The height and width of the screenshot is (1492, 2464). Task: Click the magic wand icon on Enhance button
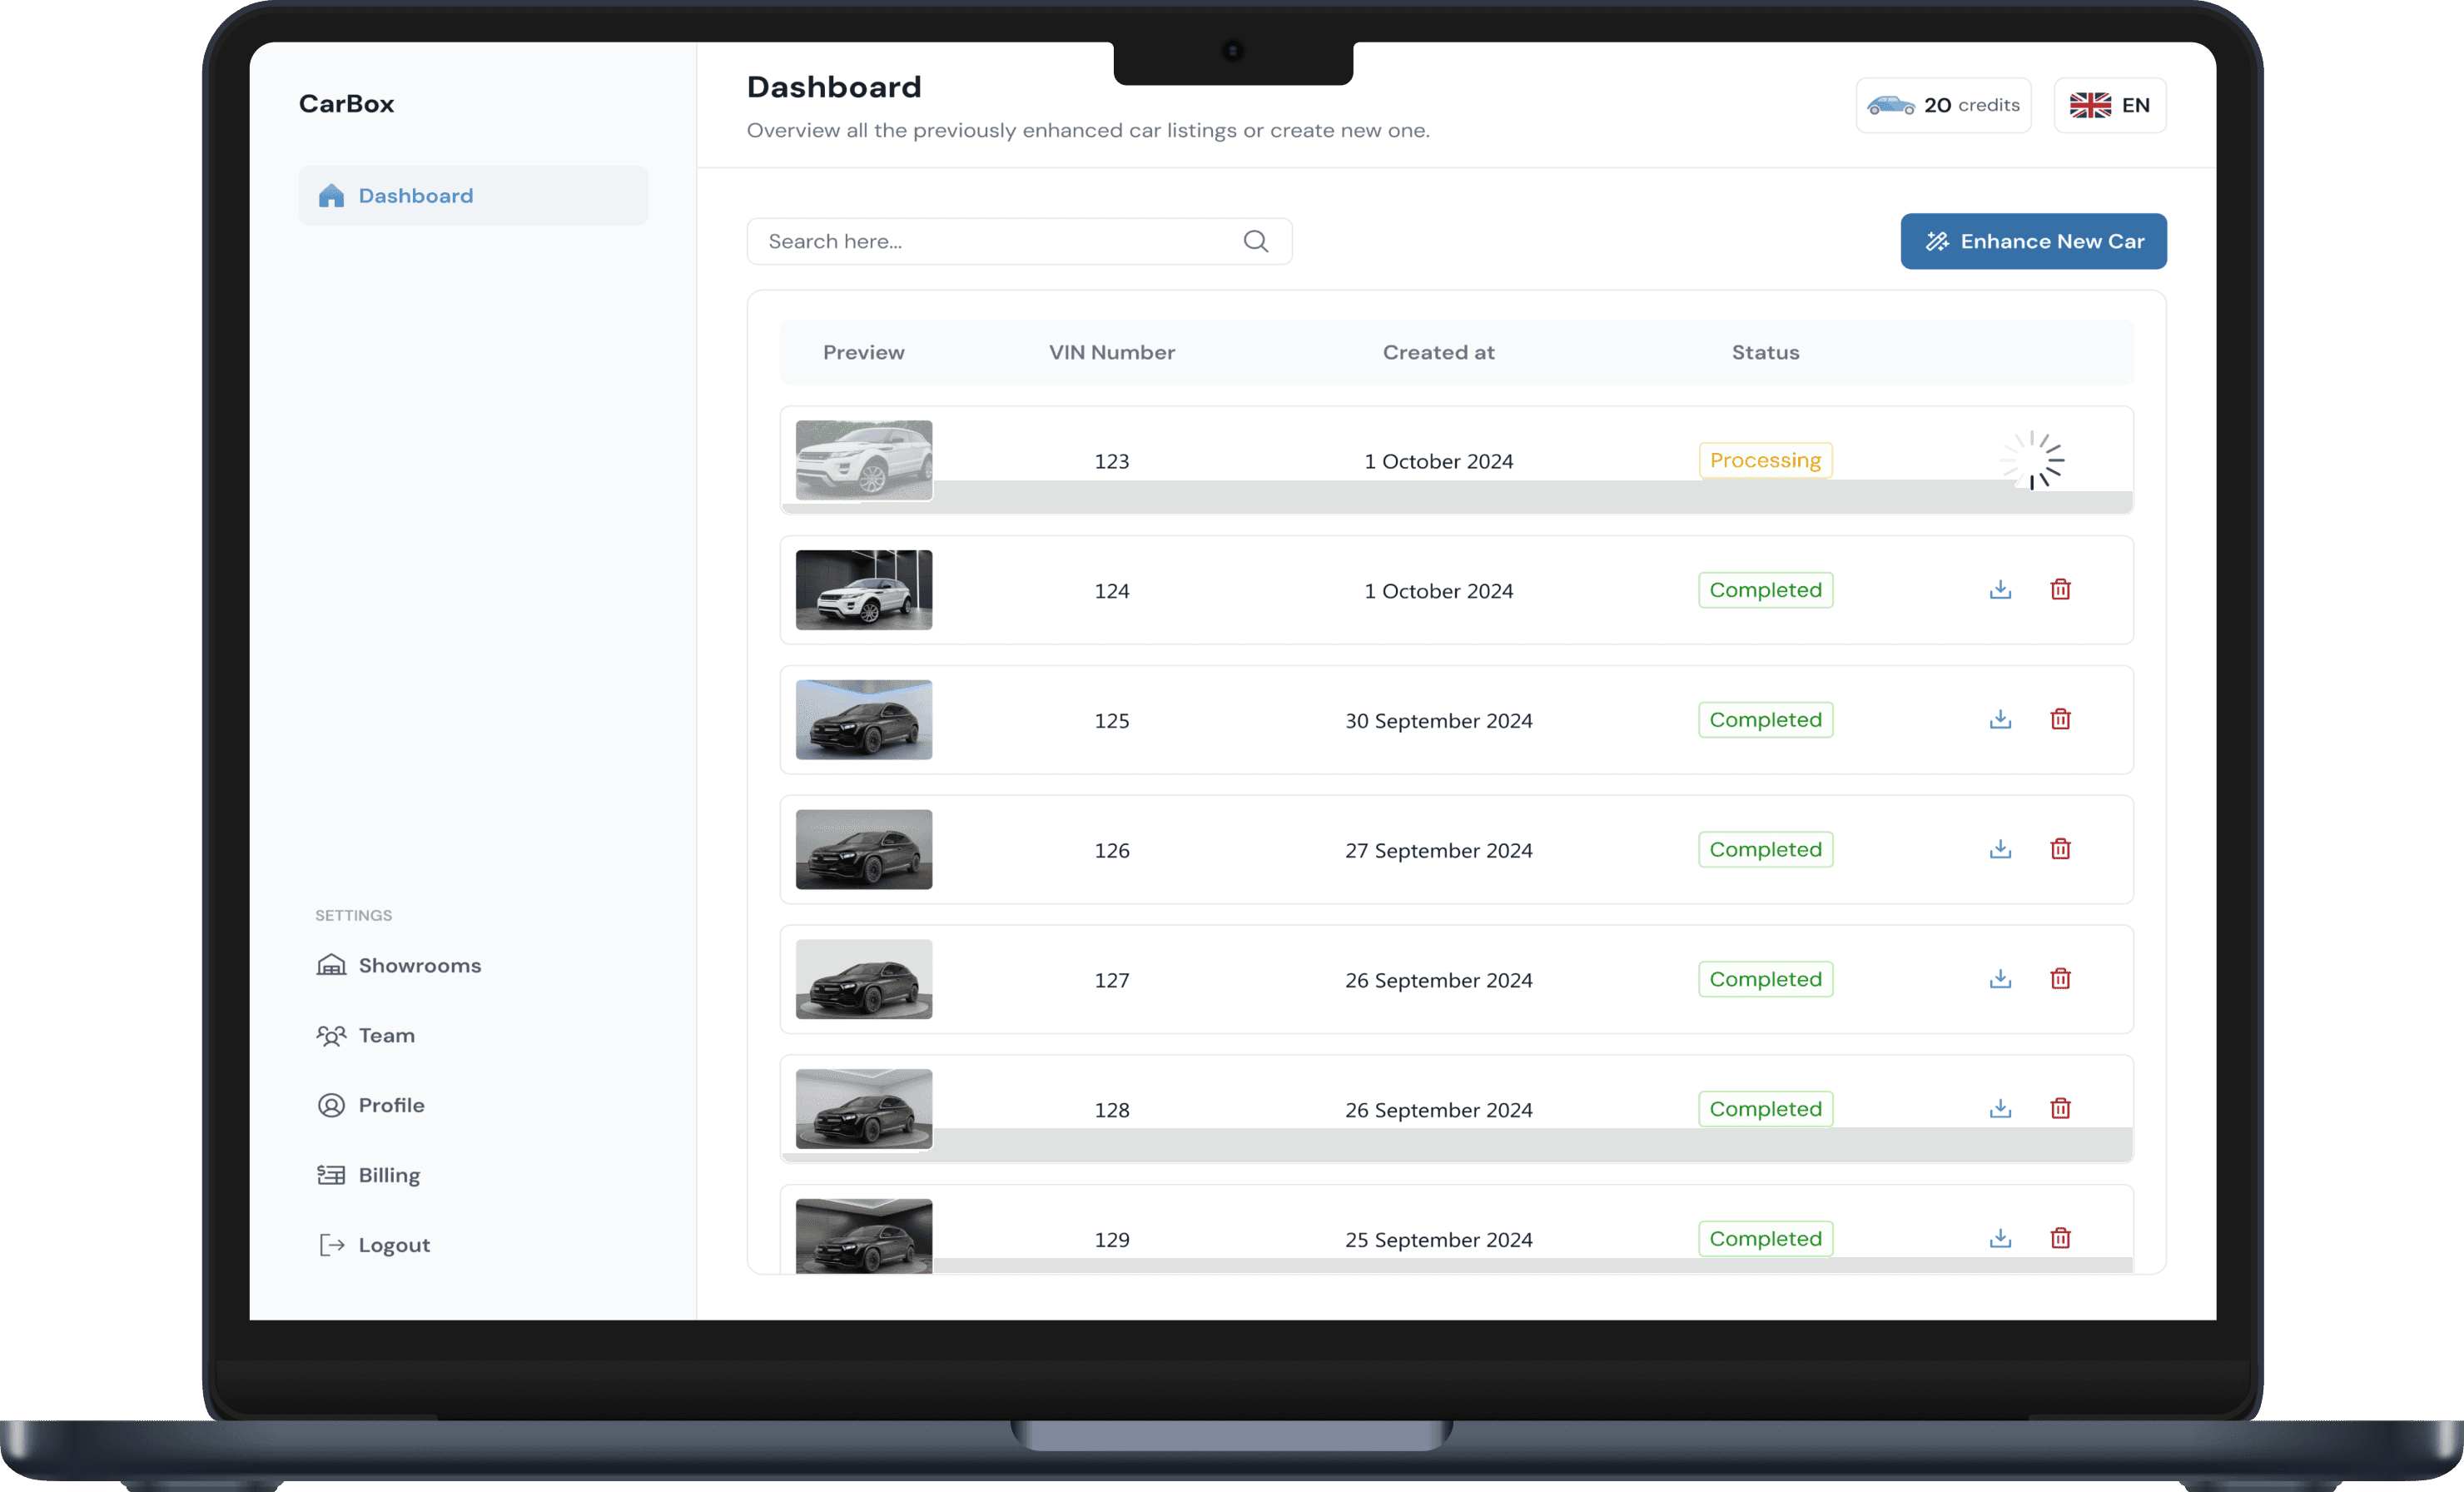(1937, 241)
